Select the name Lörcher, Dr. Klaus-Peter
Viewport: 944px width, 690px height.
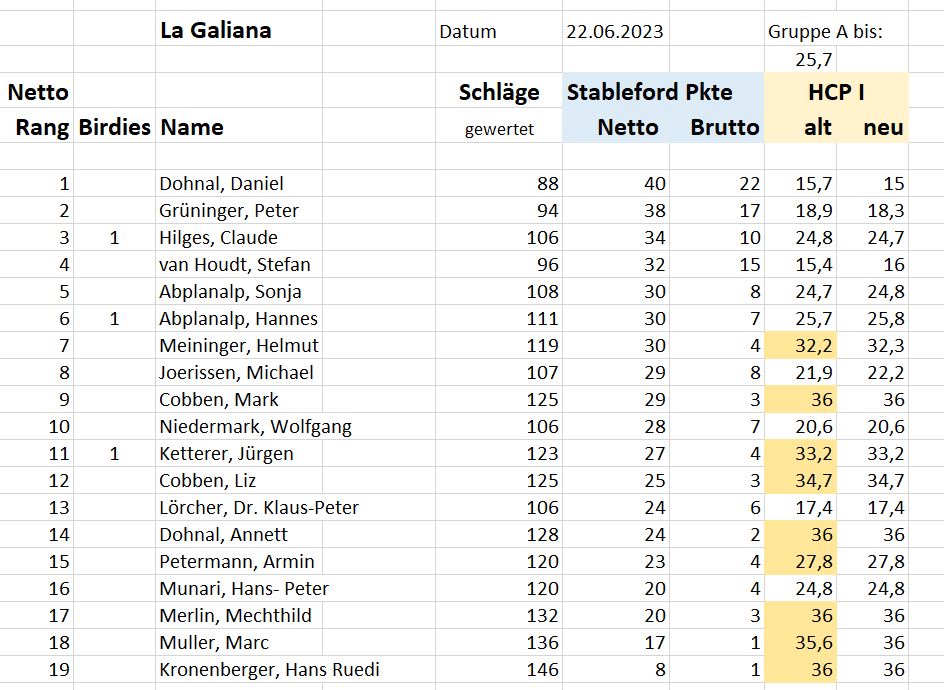[x=259, y=508]
